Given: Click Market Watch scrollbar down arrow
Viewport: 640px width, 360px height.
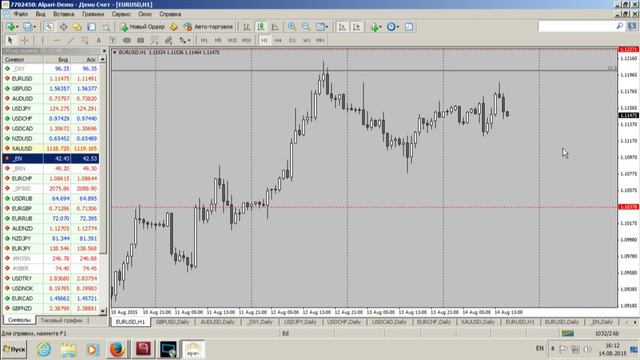Looking at the screenshot, I should pyautogui.click(x=103, y=311).
